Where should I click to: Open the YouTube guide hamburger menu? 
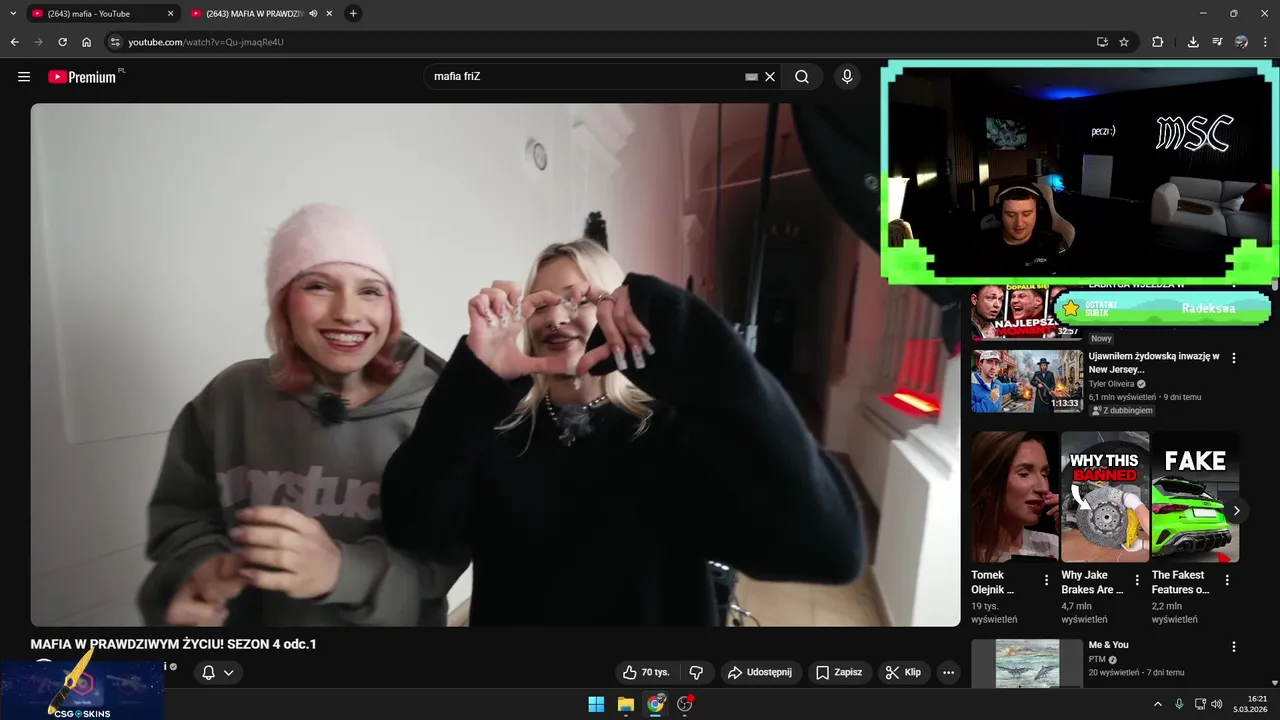coord(24,77)
